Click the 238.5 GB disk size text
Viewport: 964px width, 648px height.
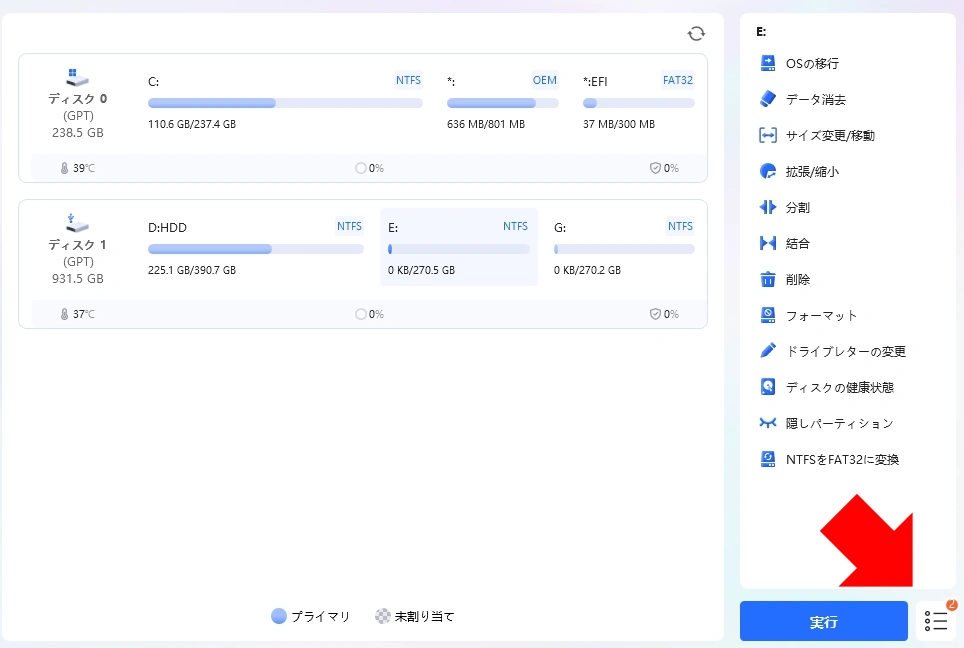click(77, 133)
